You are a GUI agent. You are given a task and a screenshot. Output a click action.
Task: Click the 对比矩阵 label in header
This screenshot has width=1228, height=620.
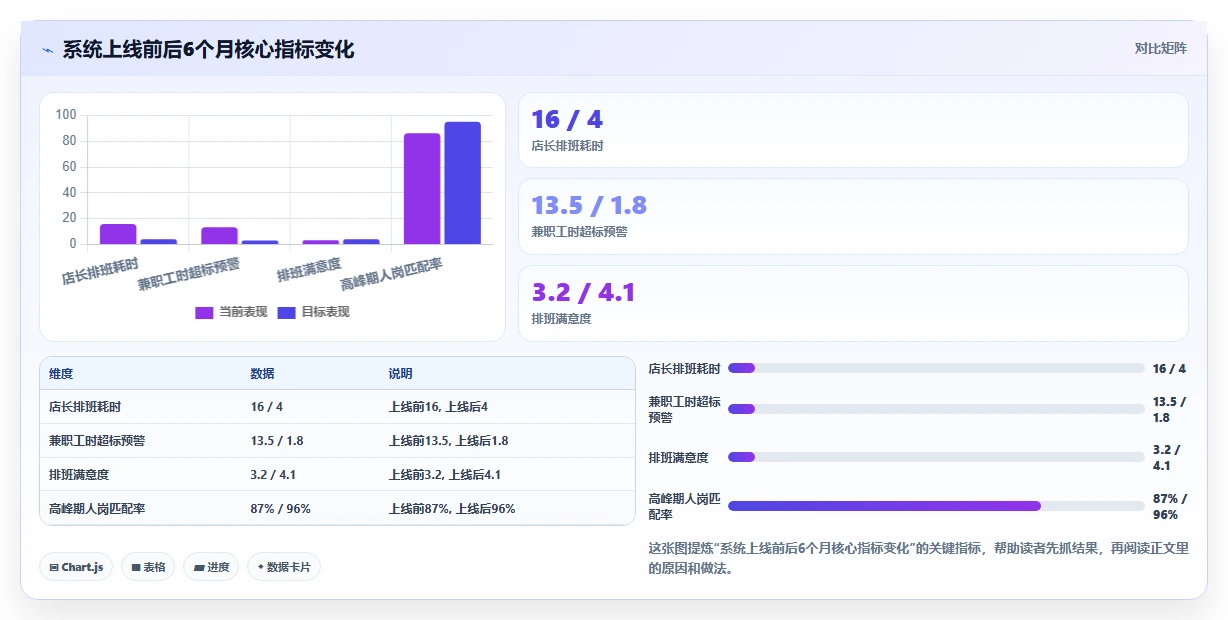pos(1161,48)
